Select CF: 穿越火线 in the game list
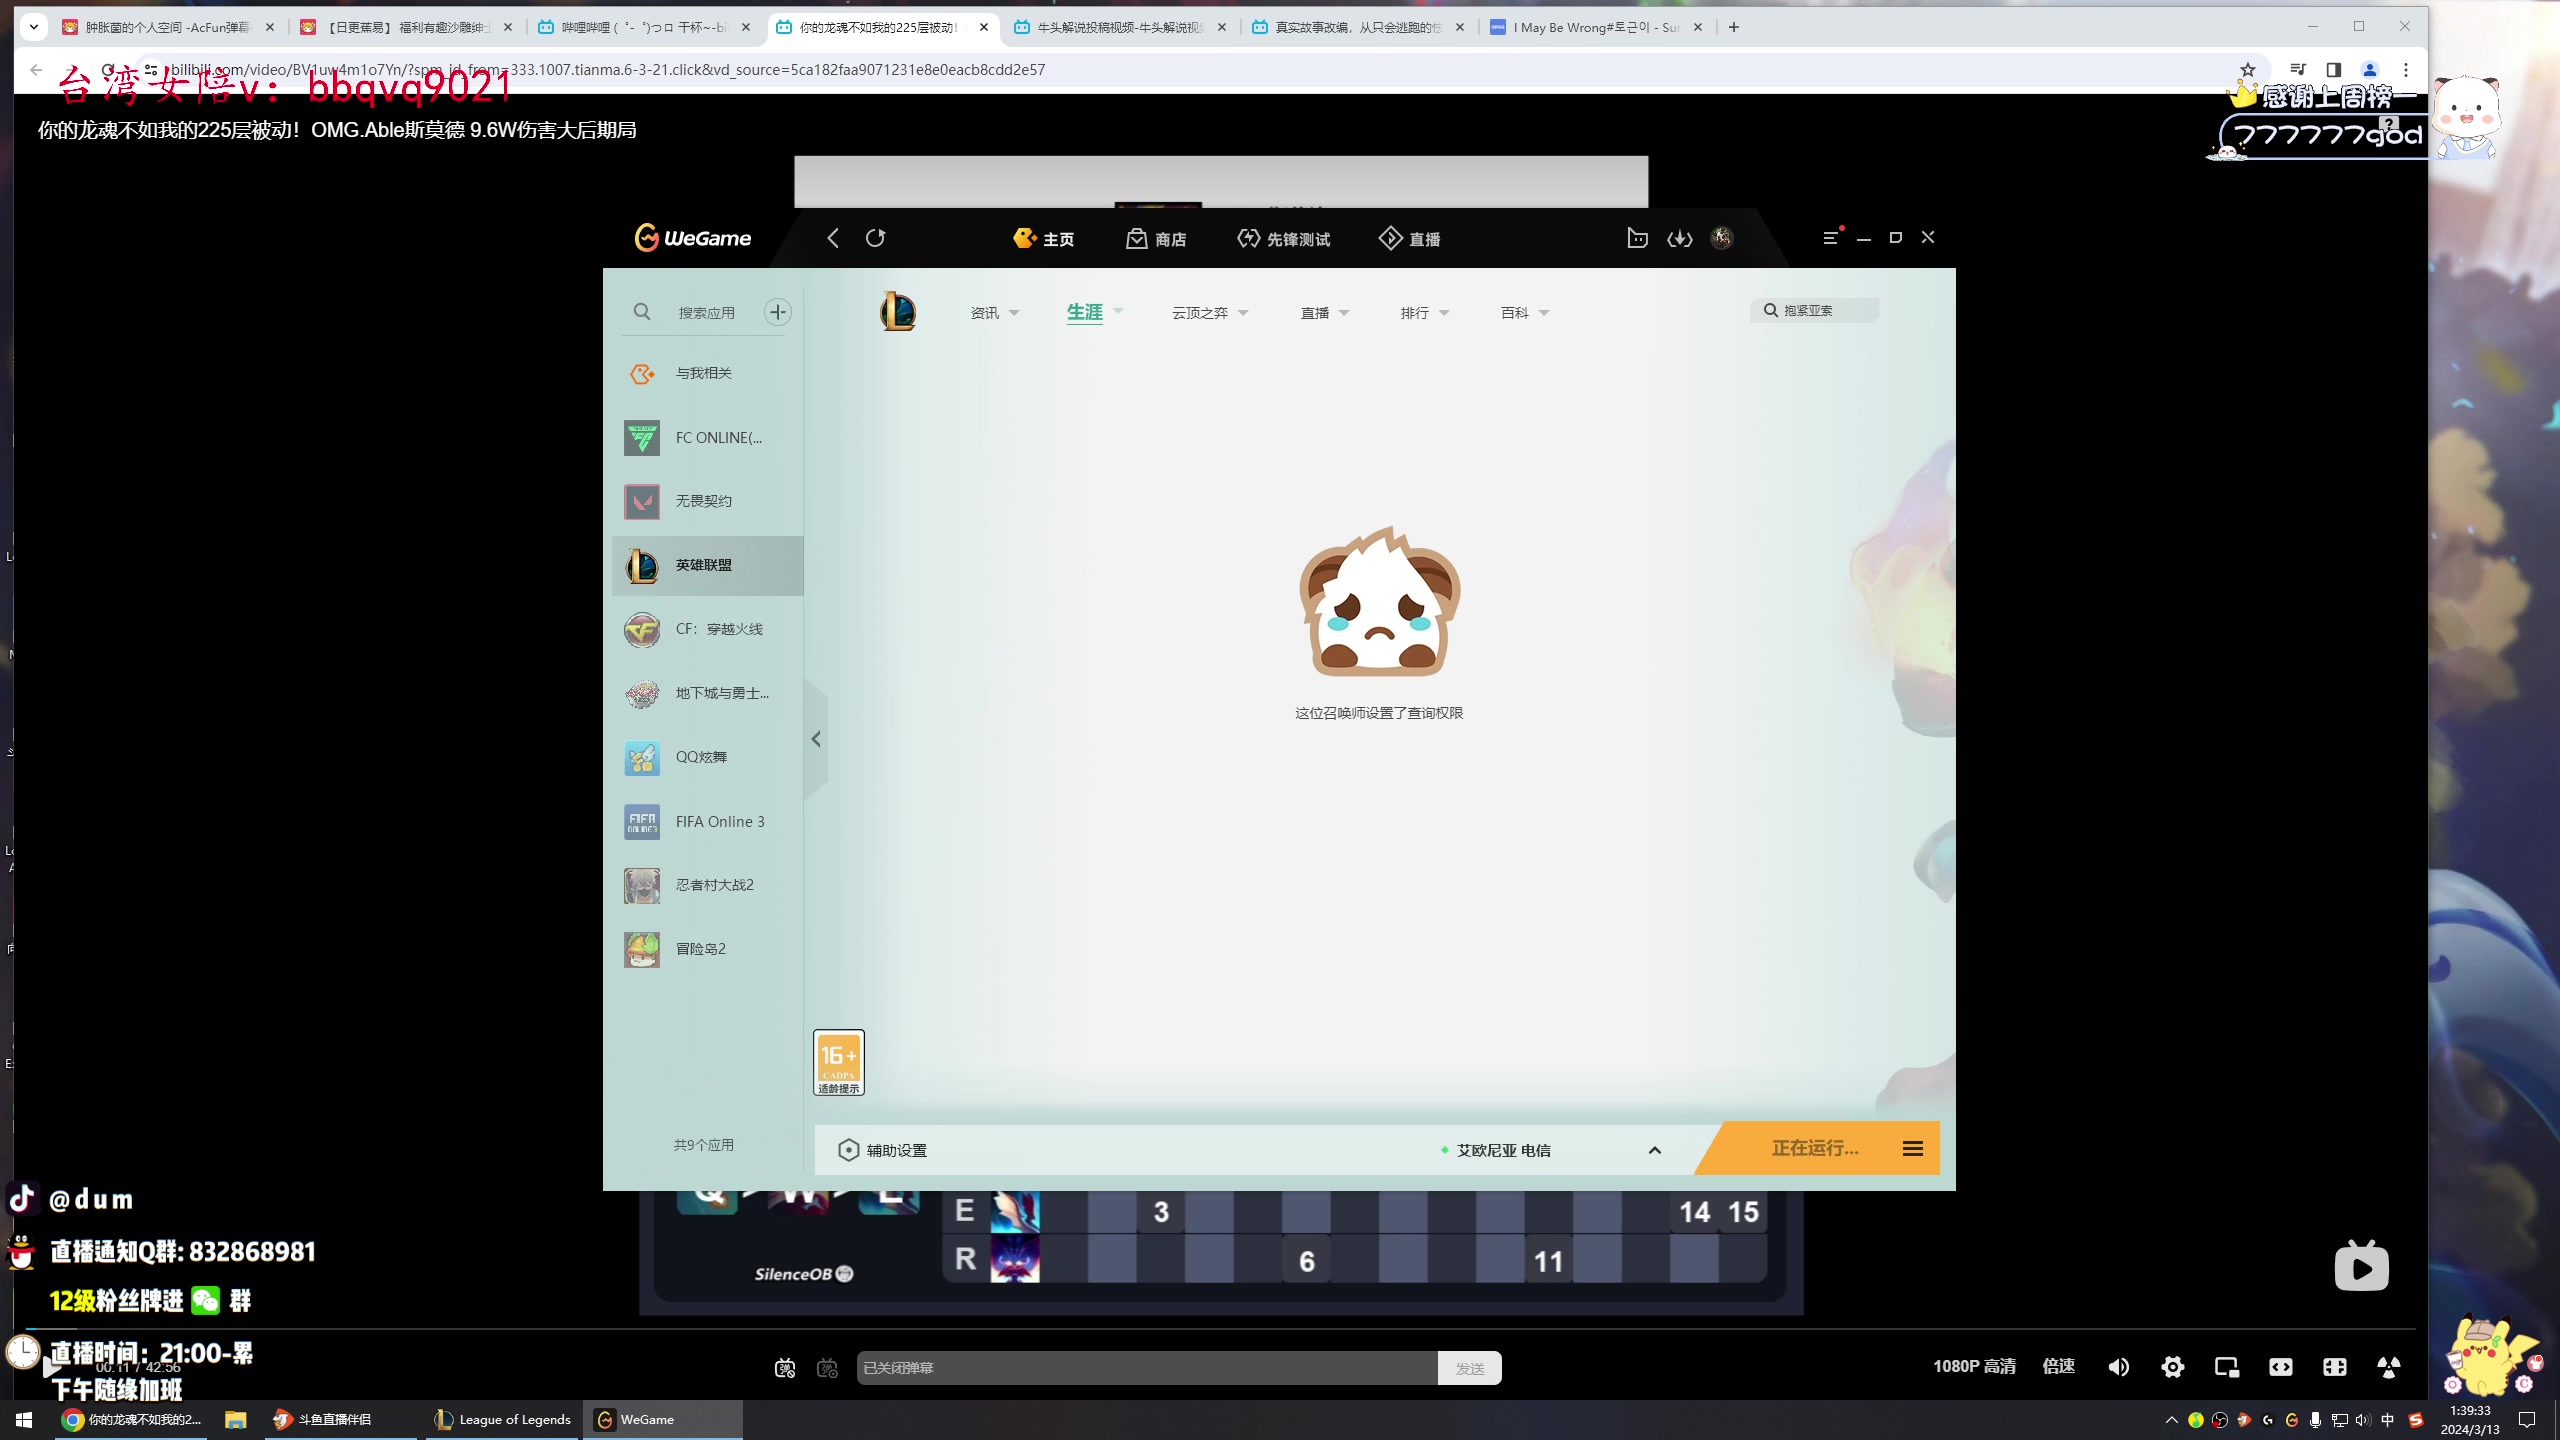This screenshot has width=2560, height=1440. (708, 629)
